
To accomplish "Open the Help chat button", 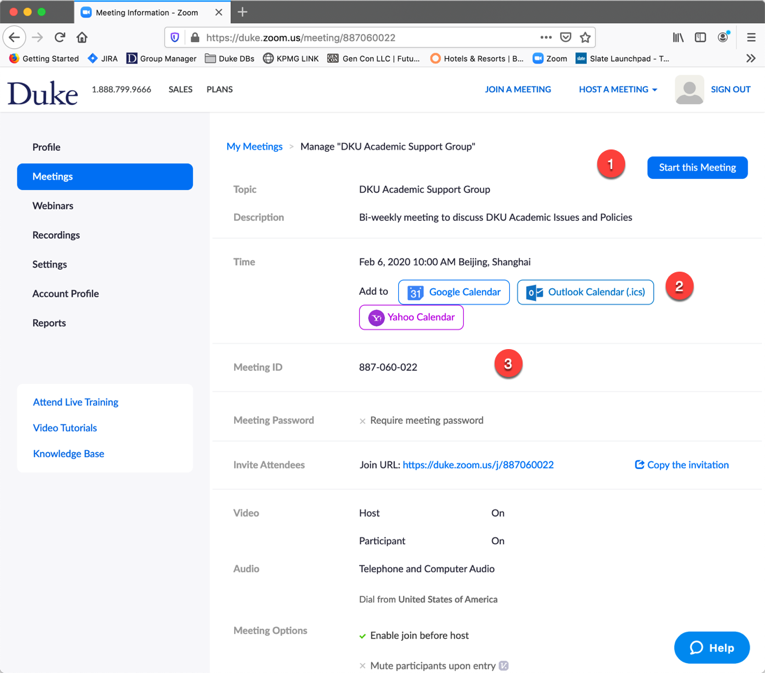I will click(712, 648).
